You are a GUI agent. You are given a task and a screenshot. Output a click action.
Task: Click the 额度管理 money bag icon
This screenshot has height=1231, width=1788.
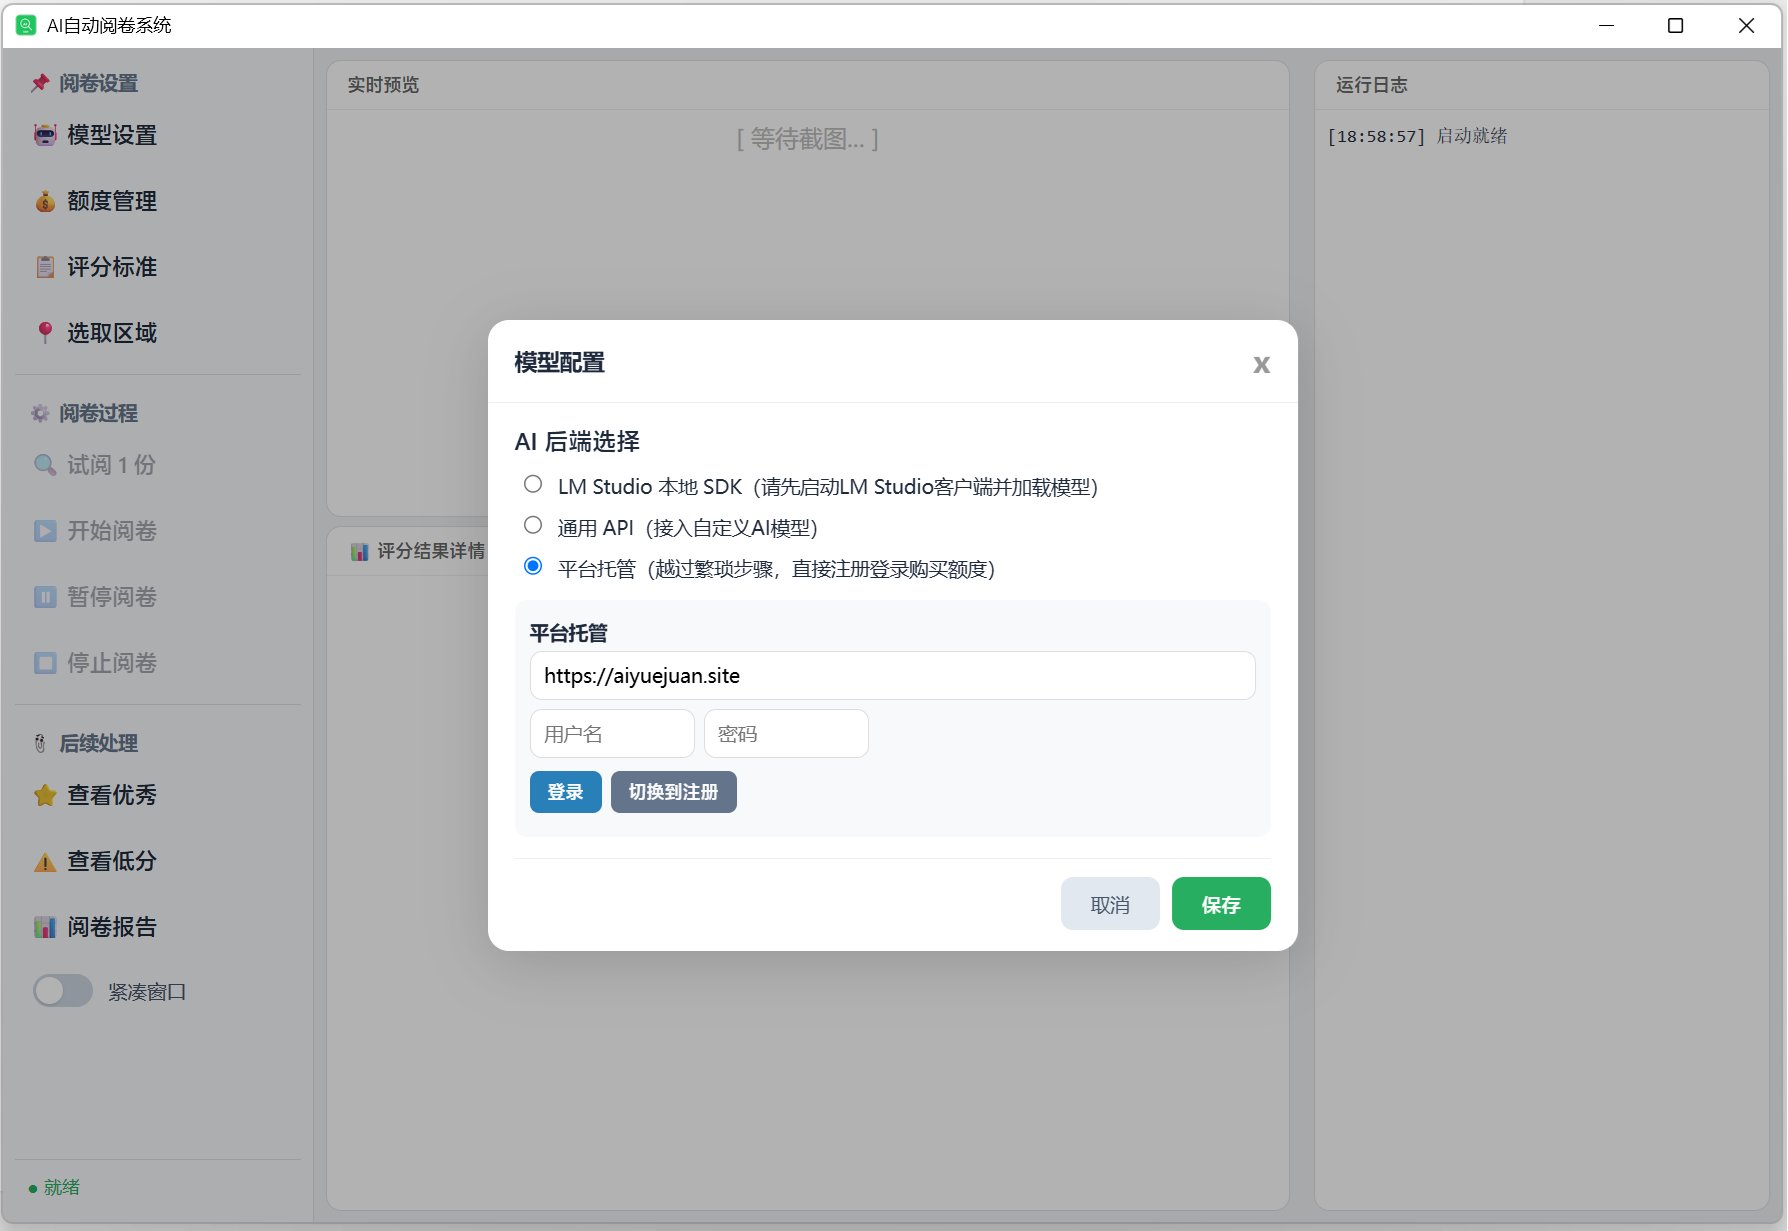(x=45, y=201)
